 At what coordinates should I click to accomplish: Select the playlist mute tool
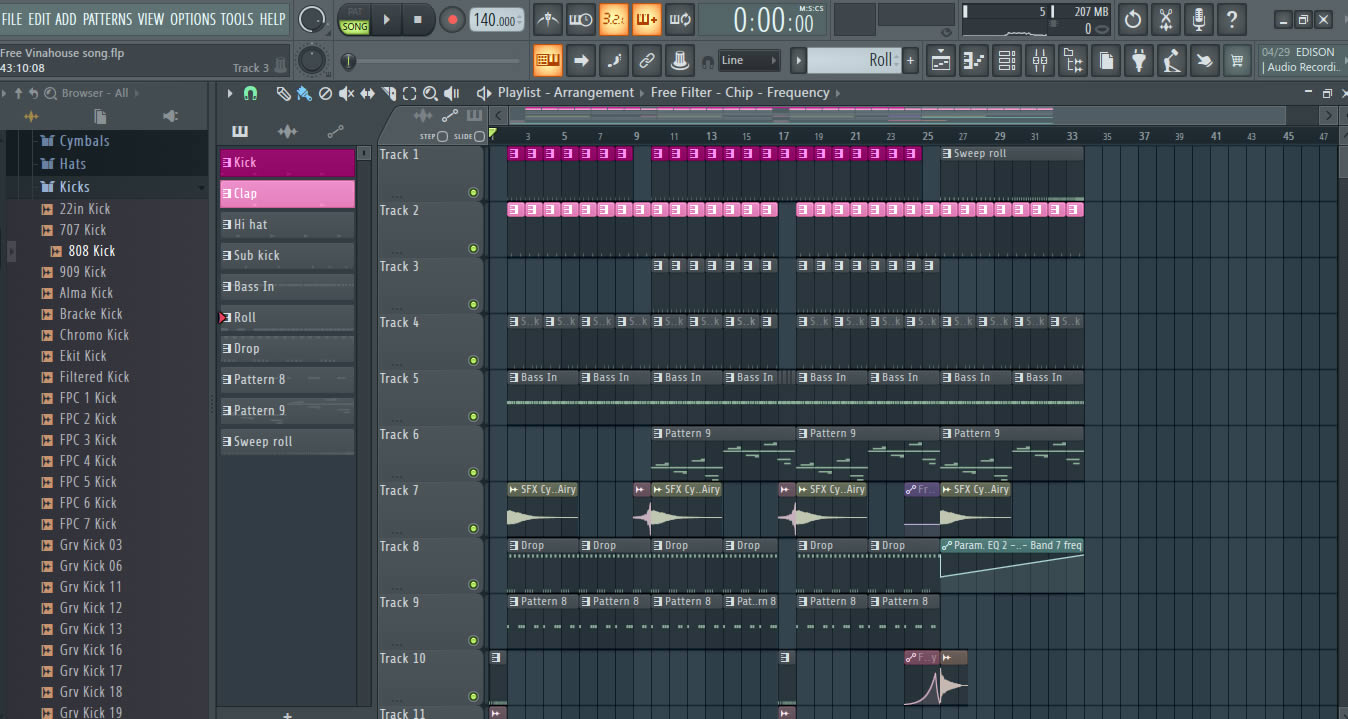(x=346, y=93)
